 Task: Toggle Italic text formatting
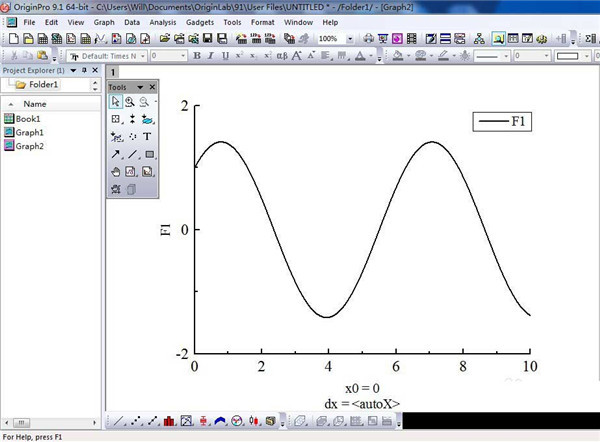210,56
